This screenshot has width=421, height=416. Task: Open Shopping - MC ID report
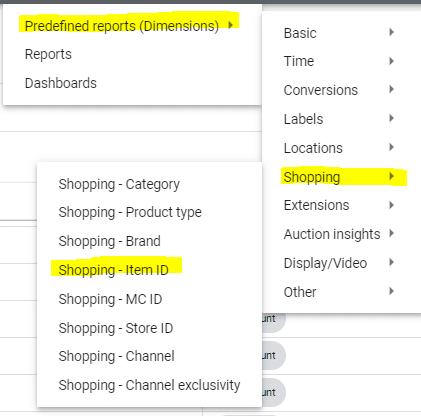(149, 299)
